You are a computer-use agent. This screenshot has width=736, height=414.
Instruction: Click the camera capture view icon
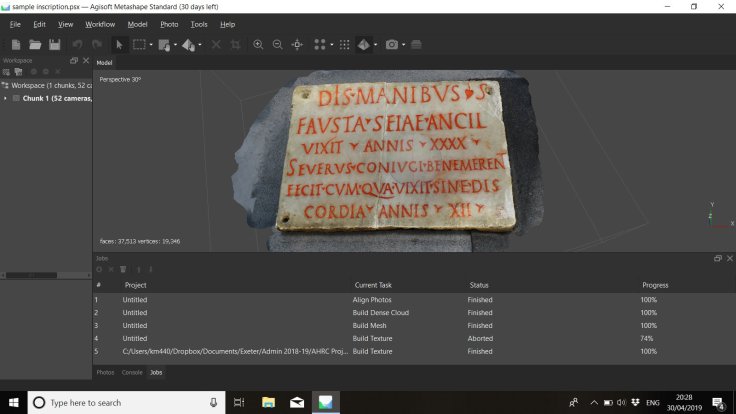(391, 44)
